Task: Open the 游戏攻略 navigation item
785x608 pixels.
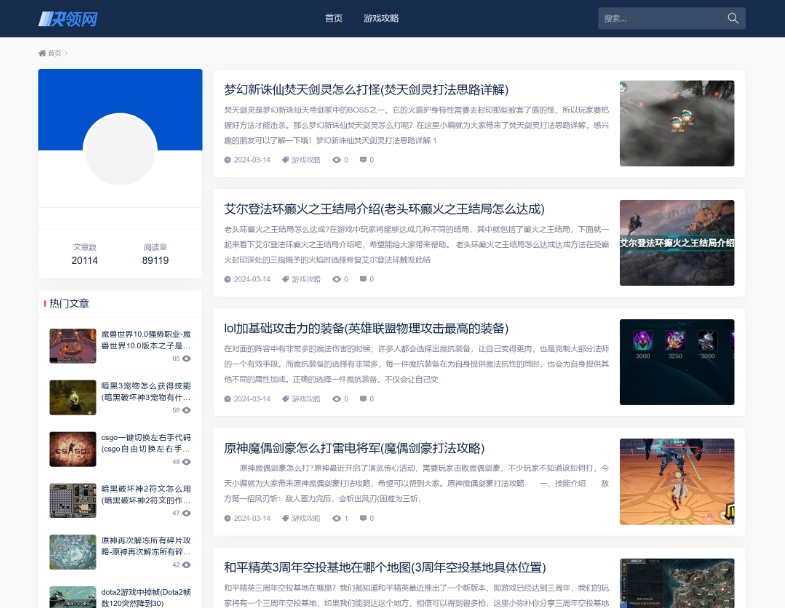Action: coord(381,19)
